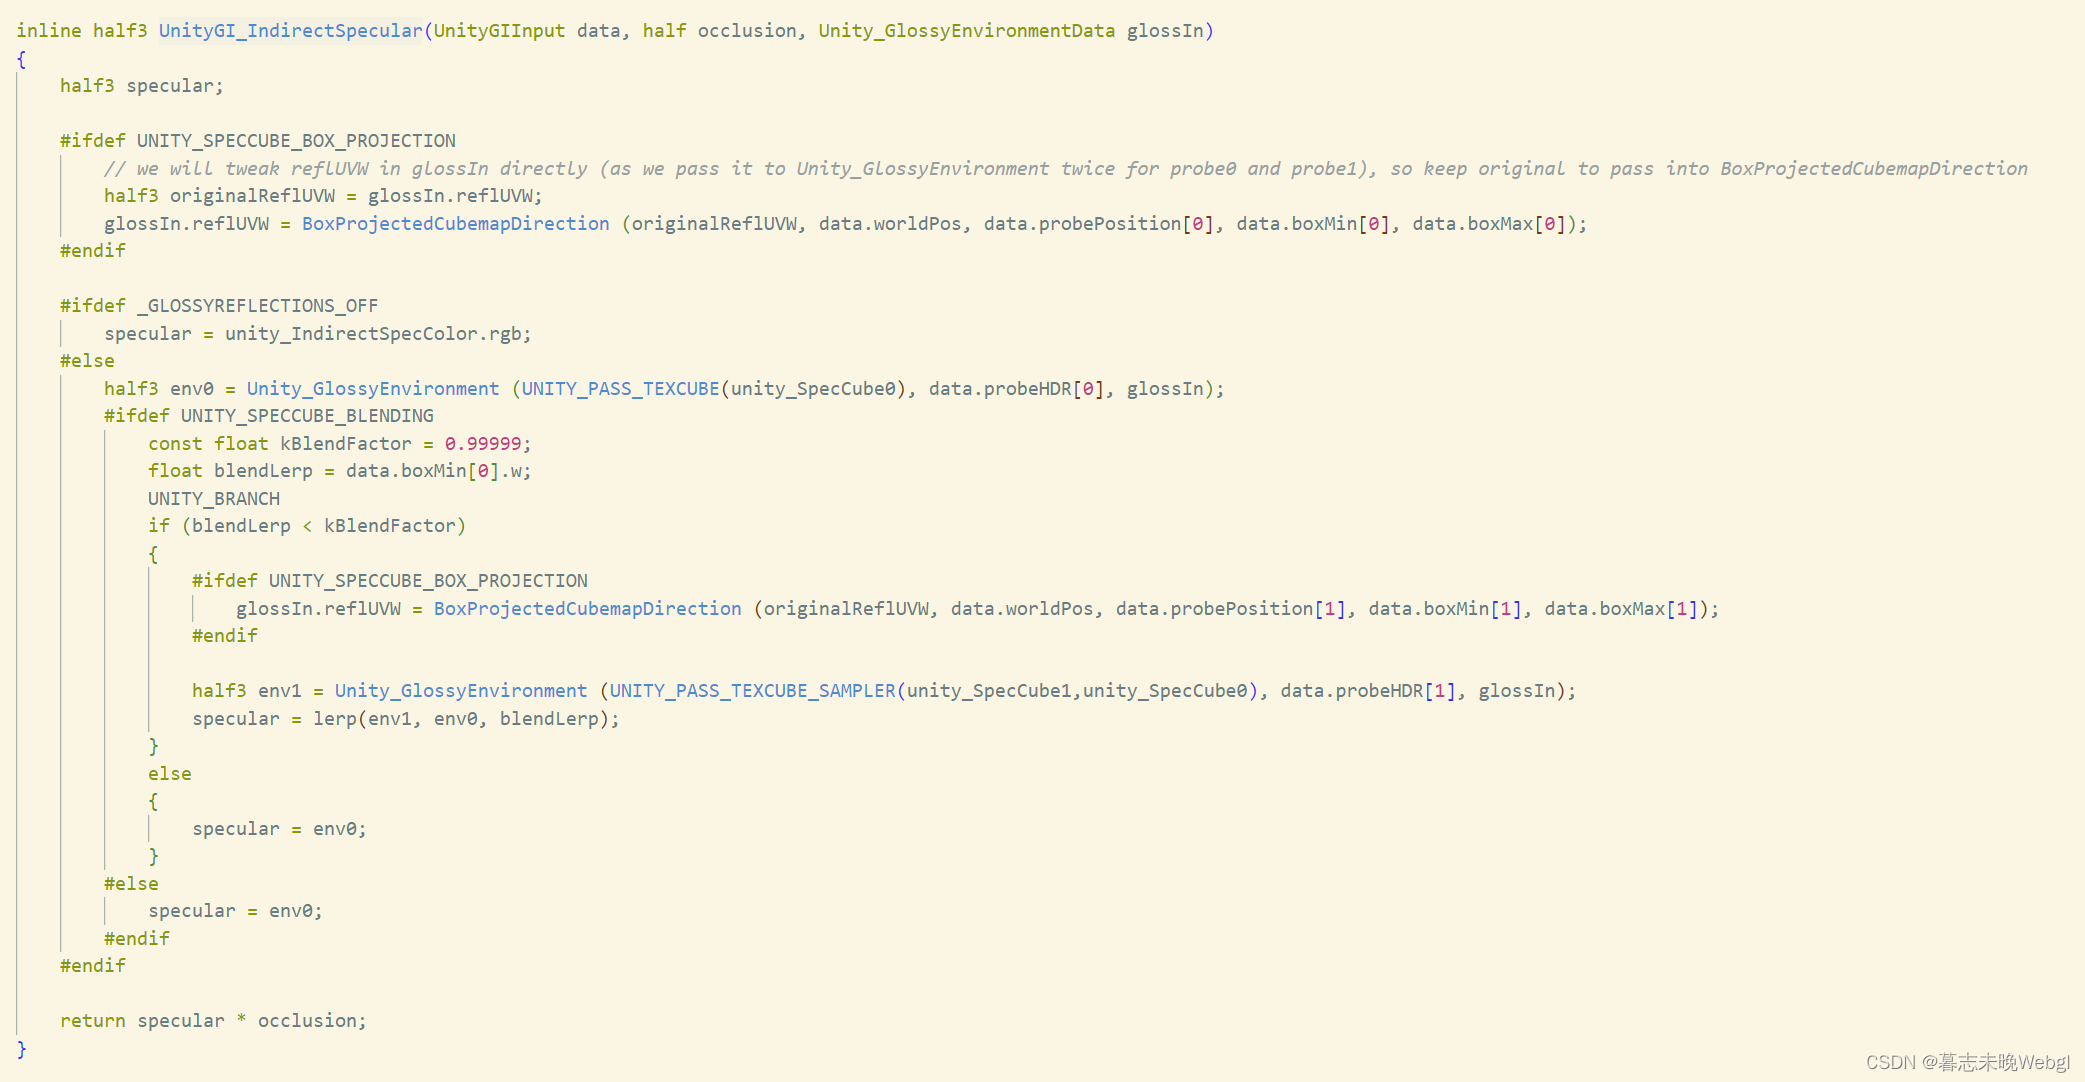Click 'specular = lerp(env1, env0, blendLerp);' line

(x=406, y=718)
